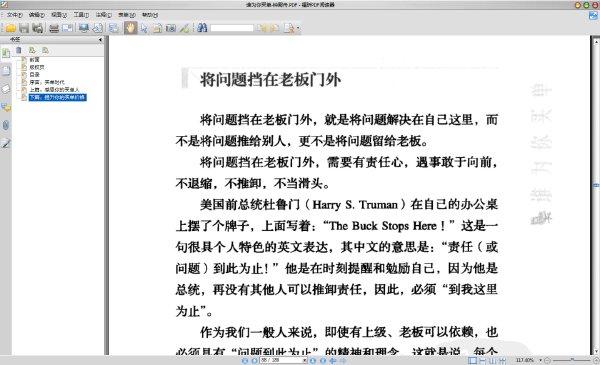Click the zoom slider handle

tap(572, 360)
